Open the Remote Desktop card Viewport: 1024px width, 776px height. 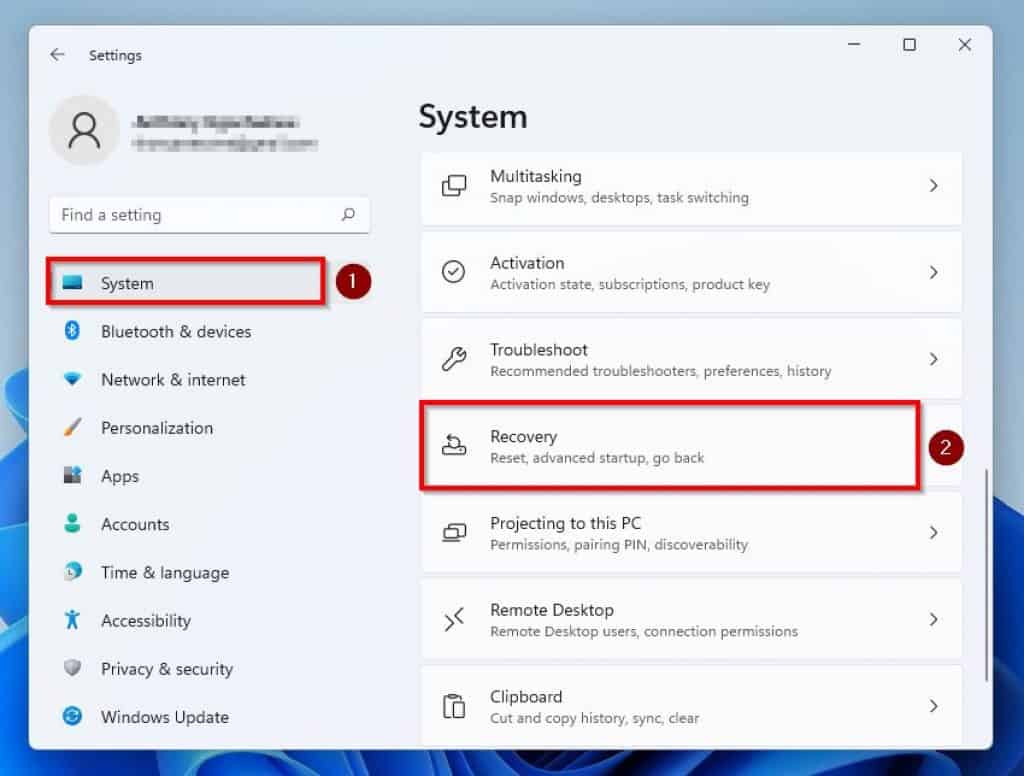point(692,620)
